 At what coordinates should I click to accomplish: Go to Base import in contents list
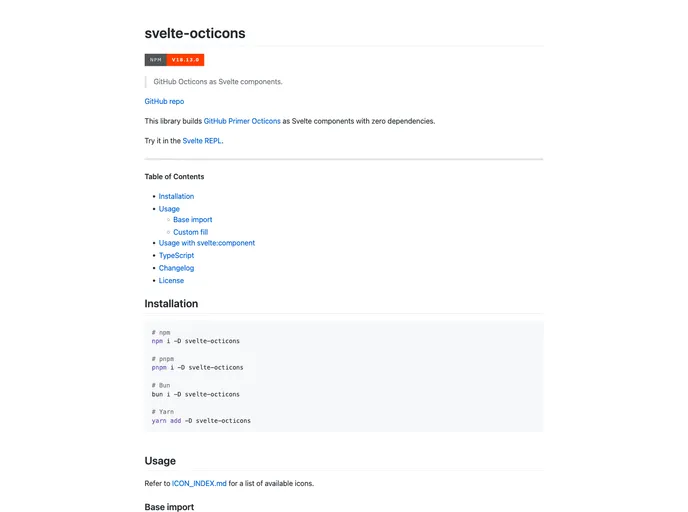pos(192,220)
